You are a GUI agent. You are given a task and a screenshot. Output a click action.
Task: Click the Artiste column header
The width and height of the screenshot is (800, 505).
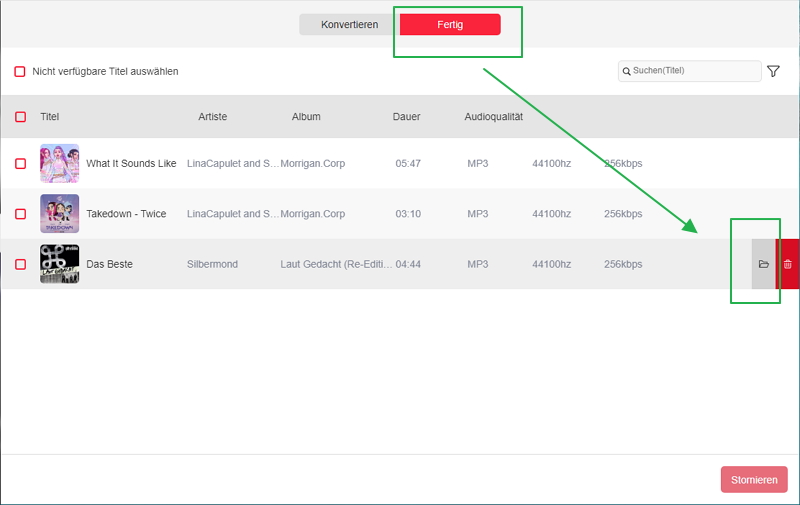[x=212, y=117]
